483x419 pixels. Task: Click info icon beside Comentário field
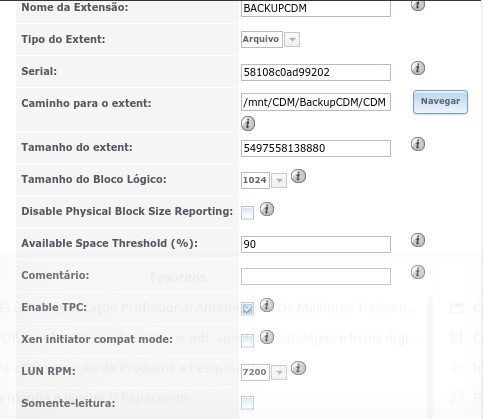click(x=418, y=272)
